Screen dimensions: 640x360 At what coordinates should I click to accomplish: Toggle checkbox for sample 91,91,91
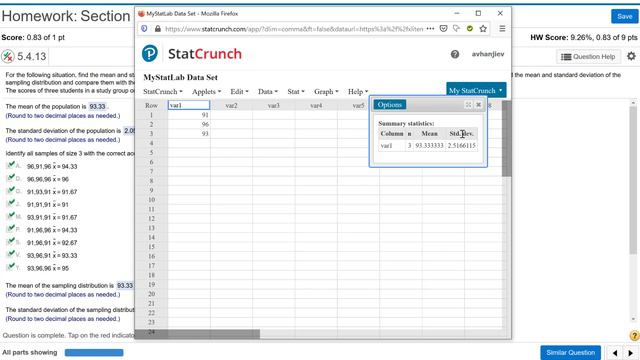[11, 203]
